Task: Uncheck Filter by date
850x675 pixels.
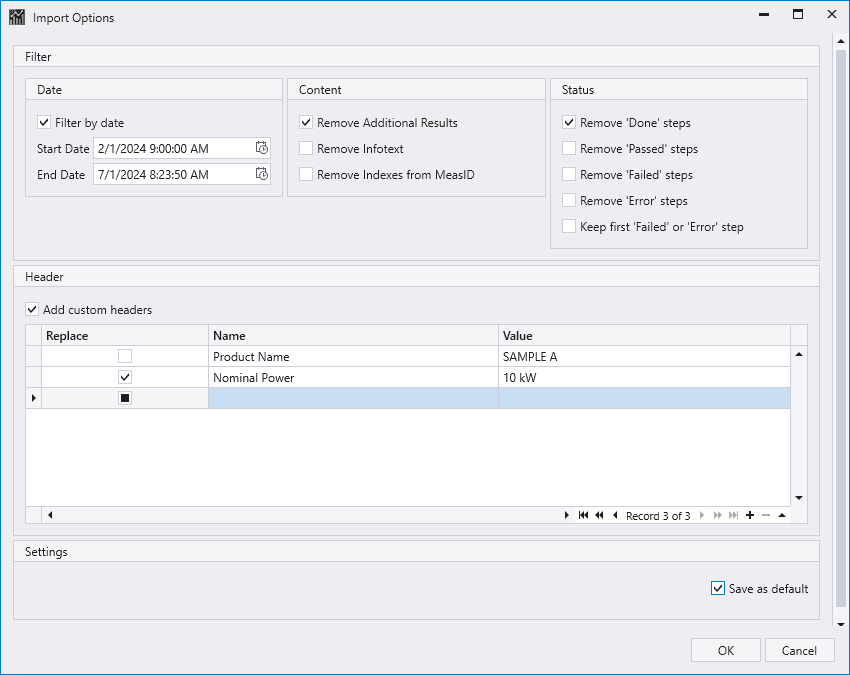Action: pos(44,123)
